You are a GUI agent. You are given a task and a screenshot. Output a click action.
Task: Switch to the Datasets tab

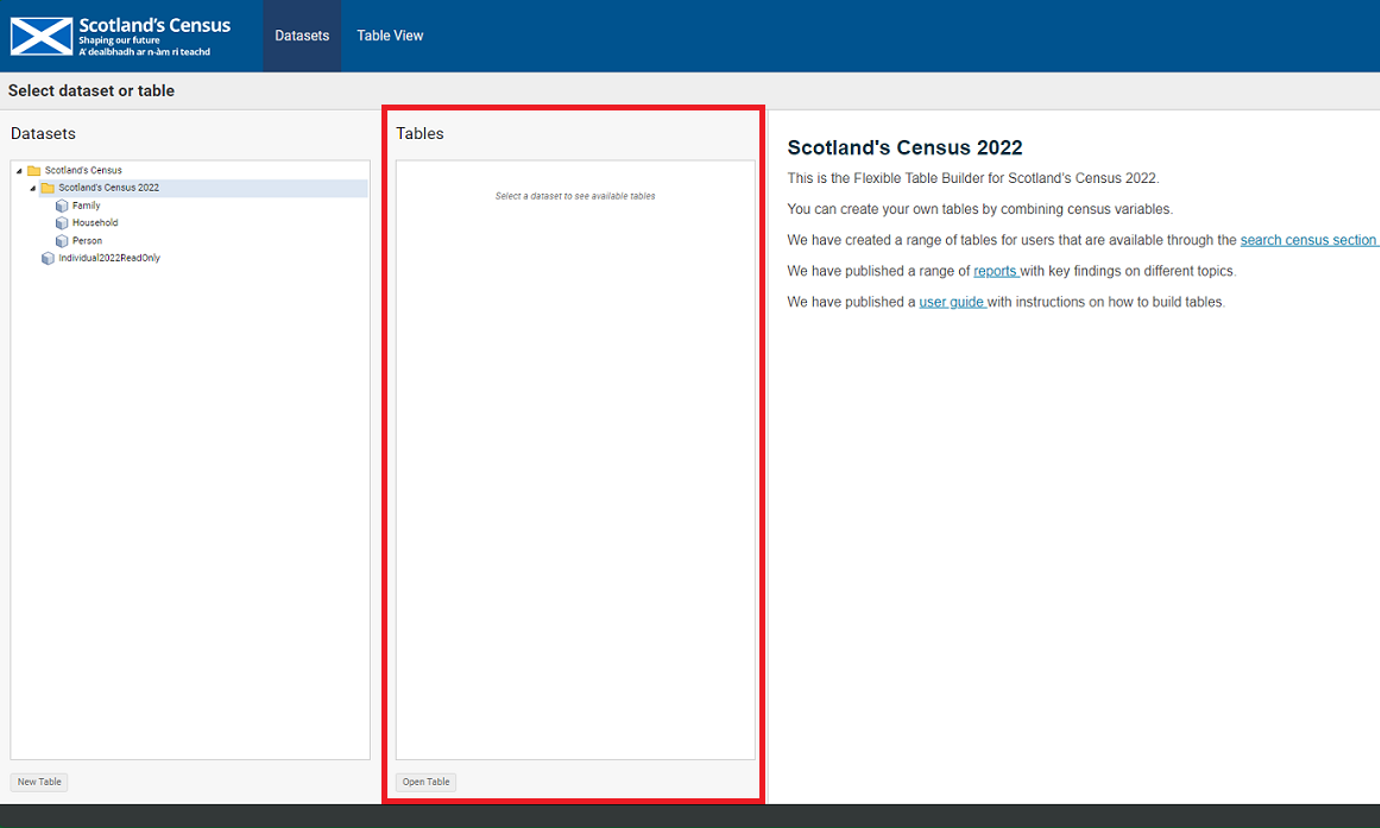[302, 36]
